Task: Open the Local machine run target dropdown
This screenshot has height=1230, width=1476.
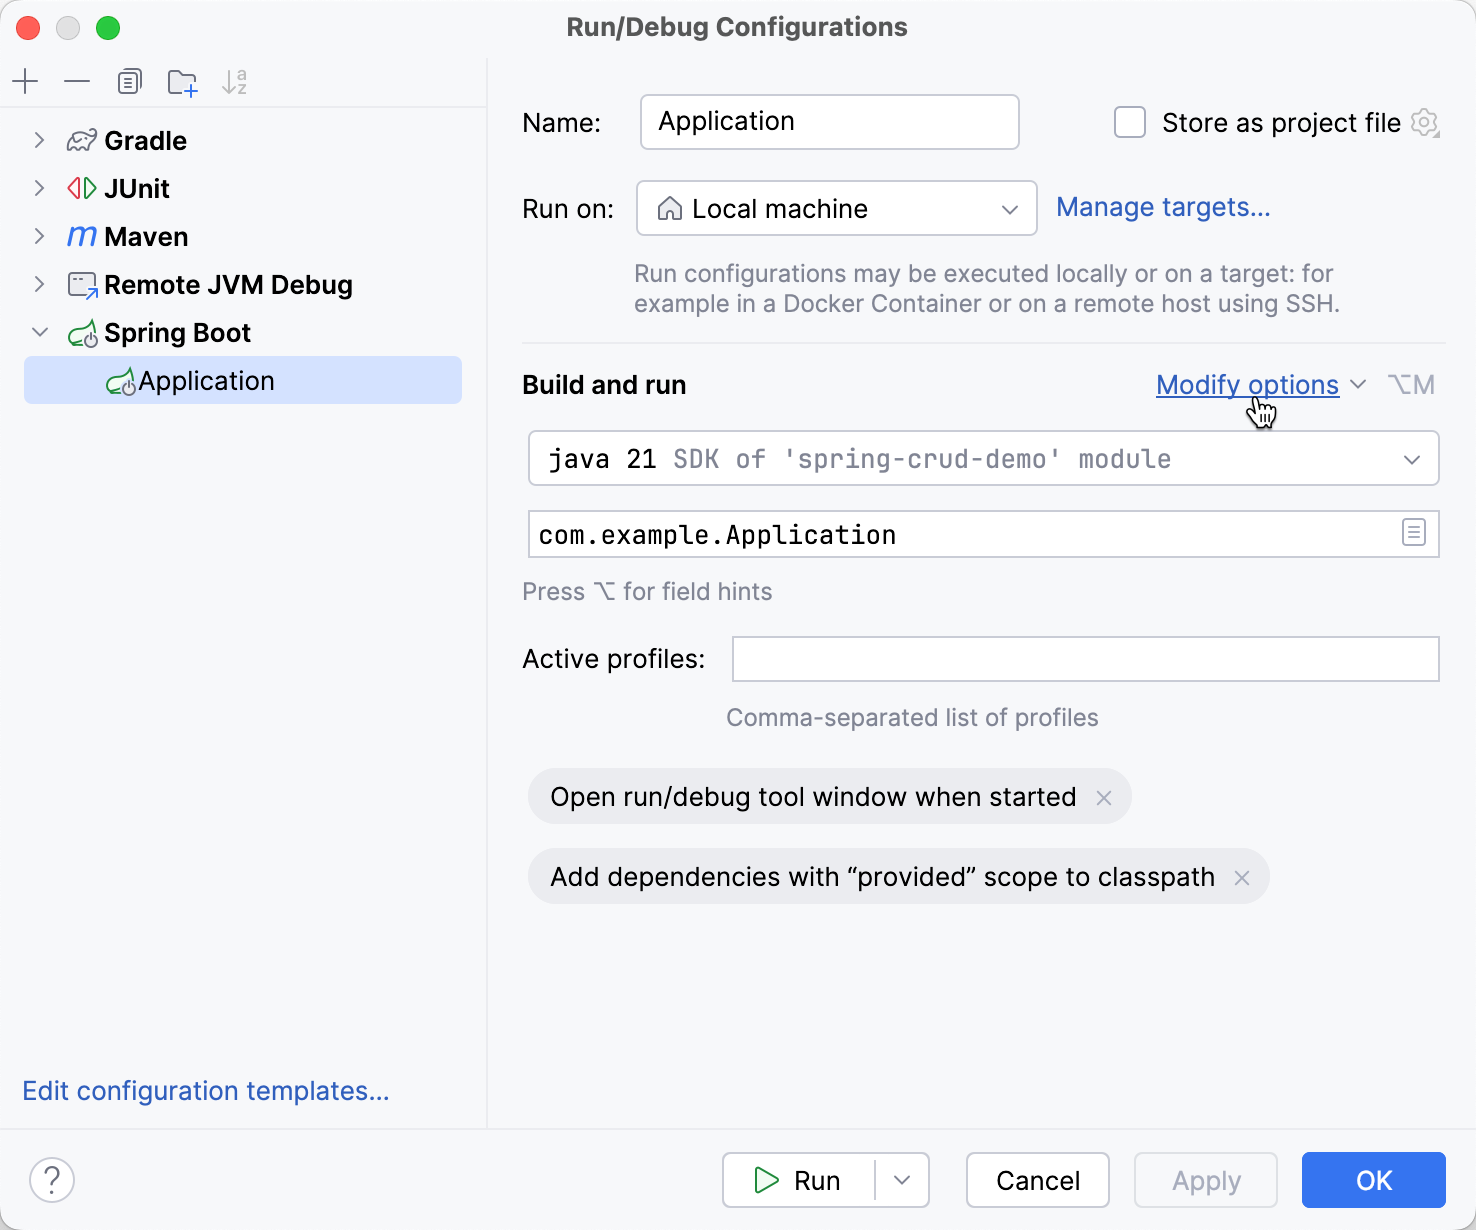Action: point(1008,208)
